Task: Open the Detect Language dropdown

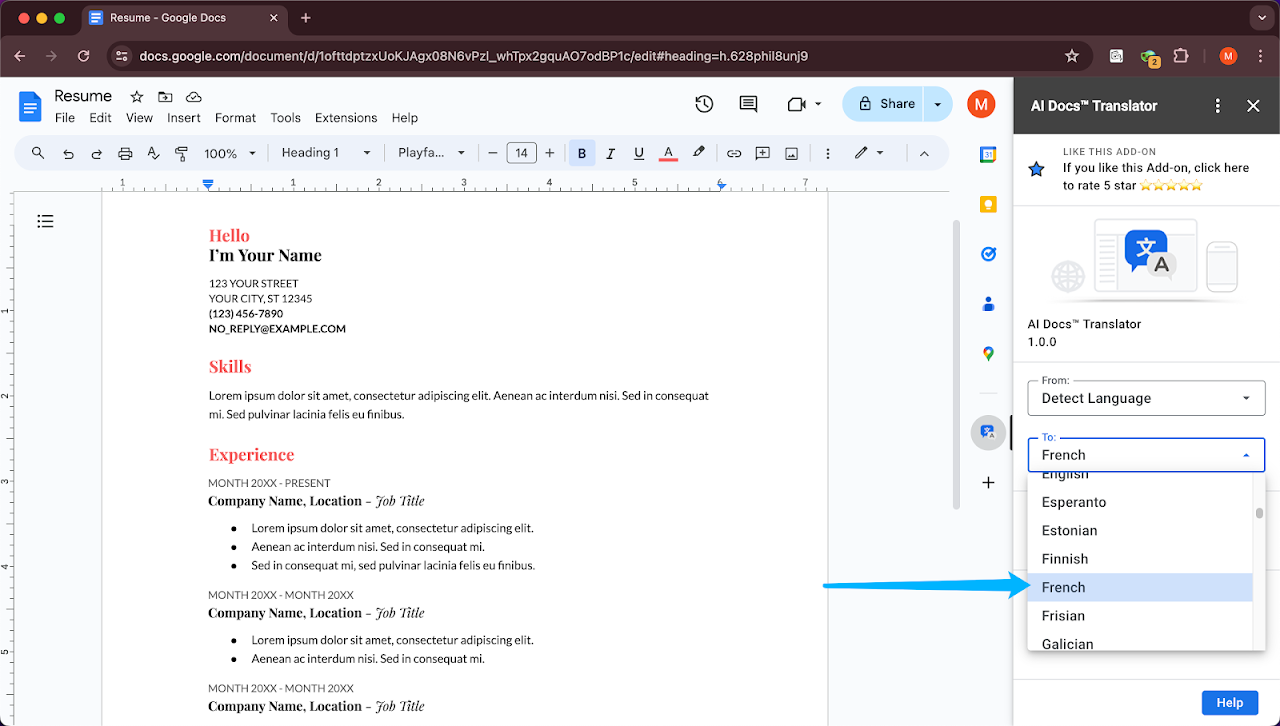Action: pos(1146,397)
